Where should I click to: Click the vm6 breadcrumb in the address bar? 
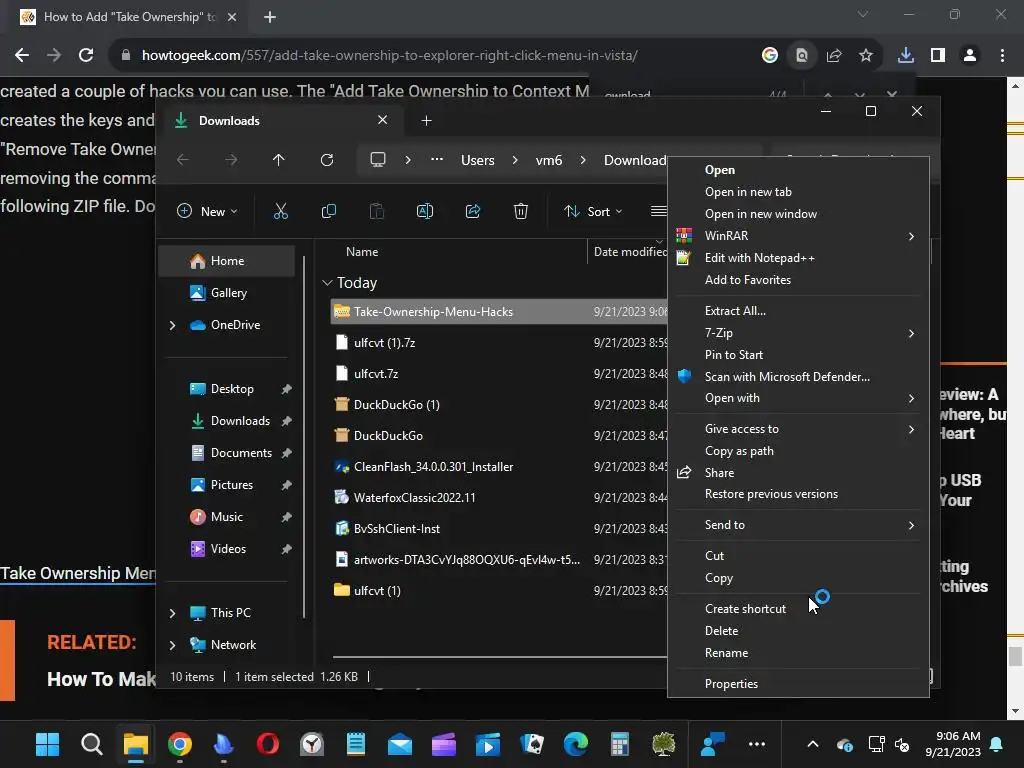pos(549,160)
